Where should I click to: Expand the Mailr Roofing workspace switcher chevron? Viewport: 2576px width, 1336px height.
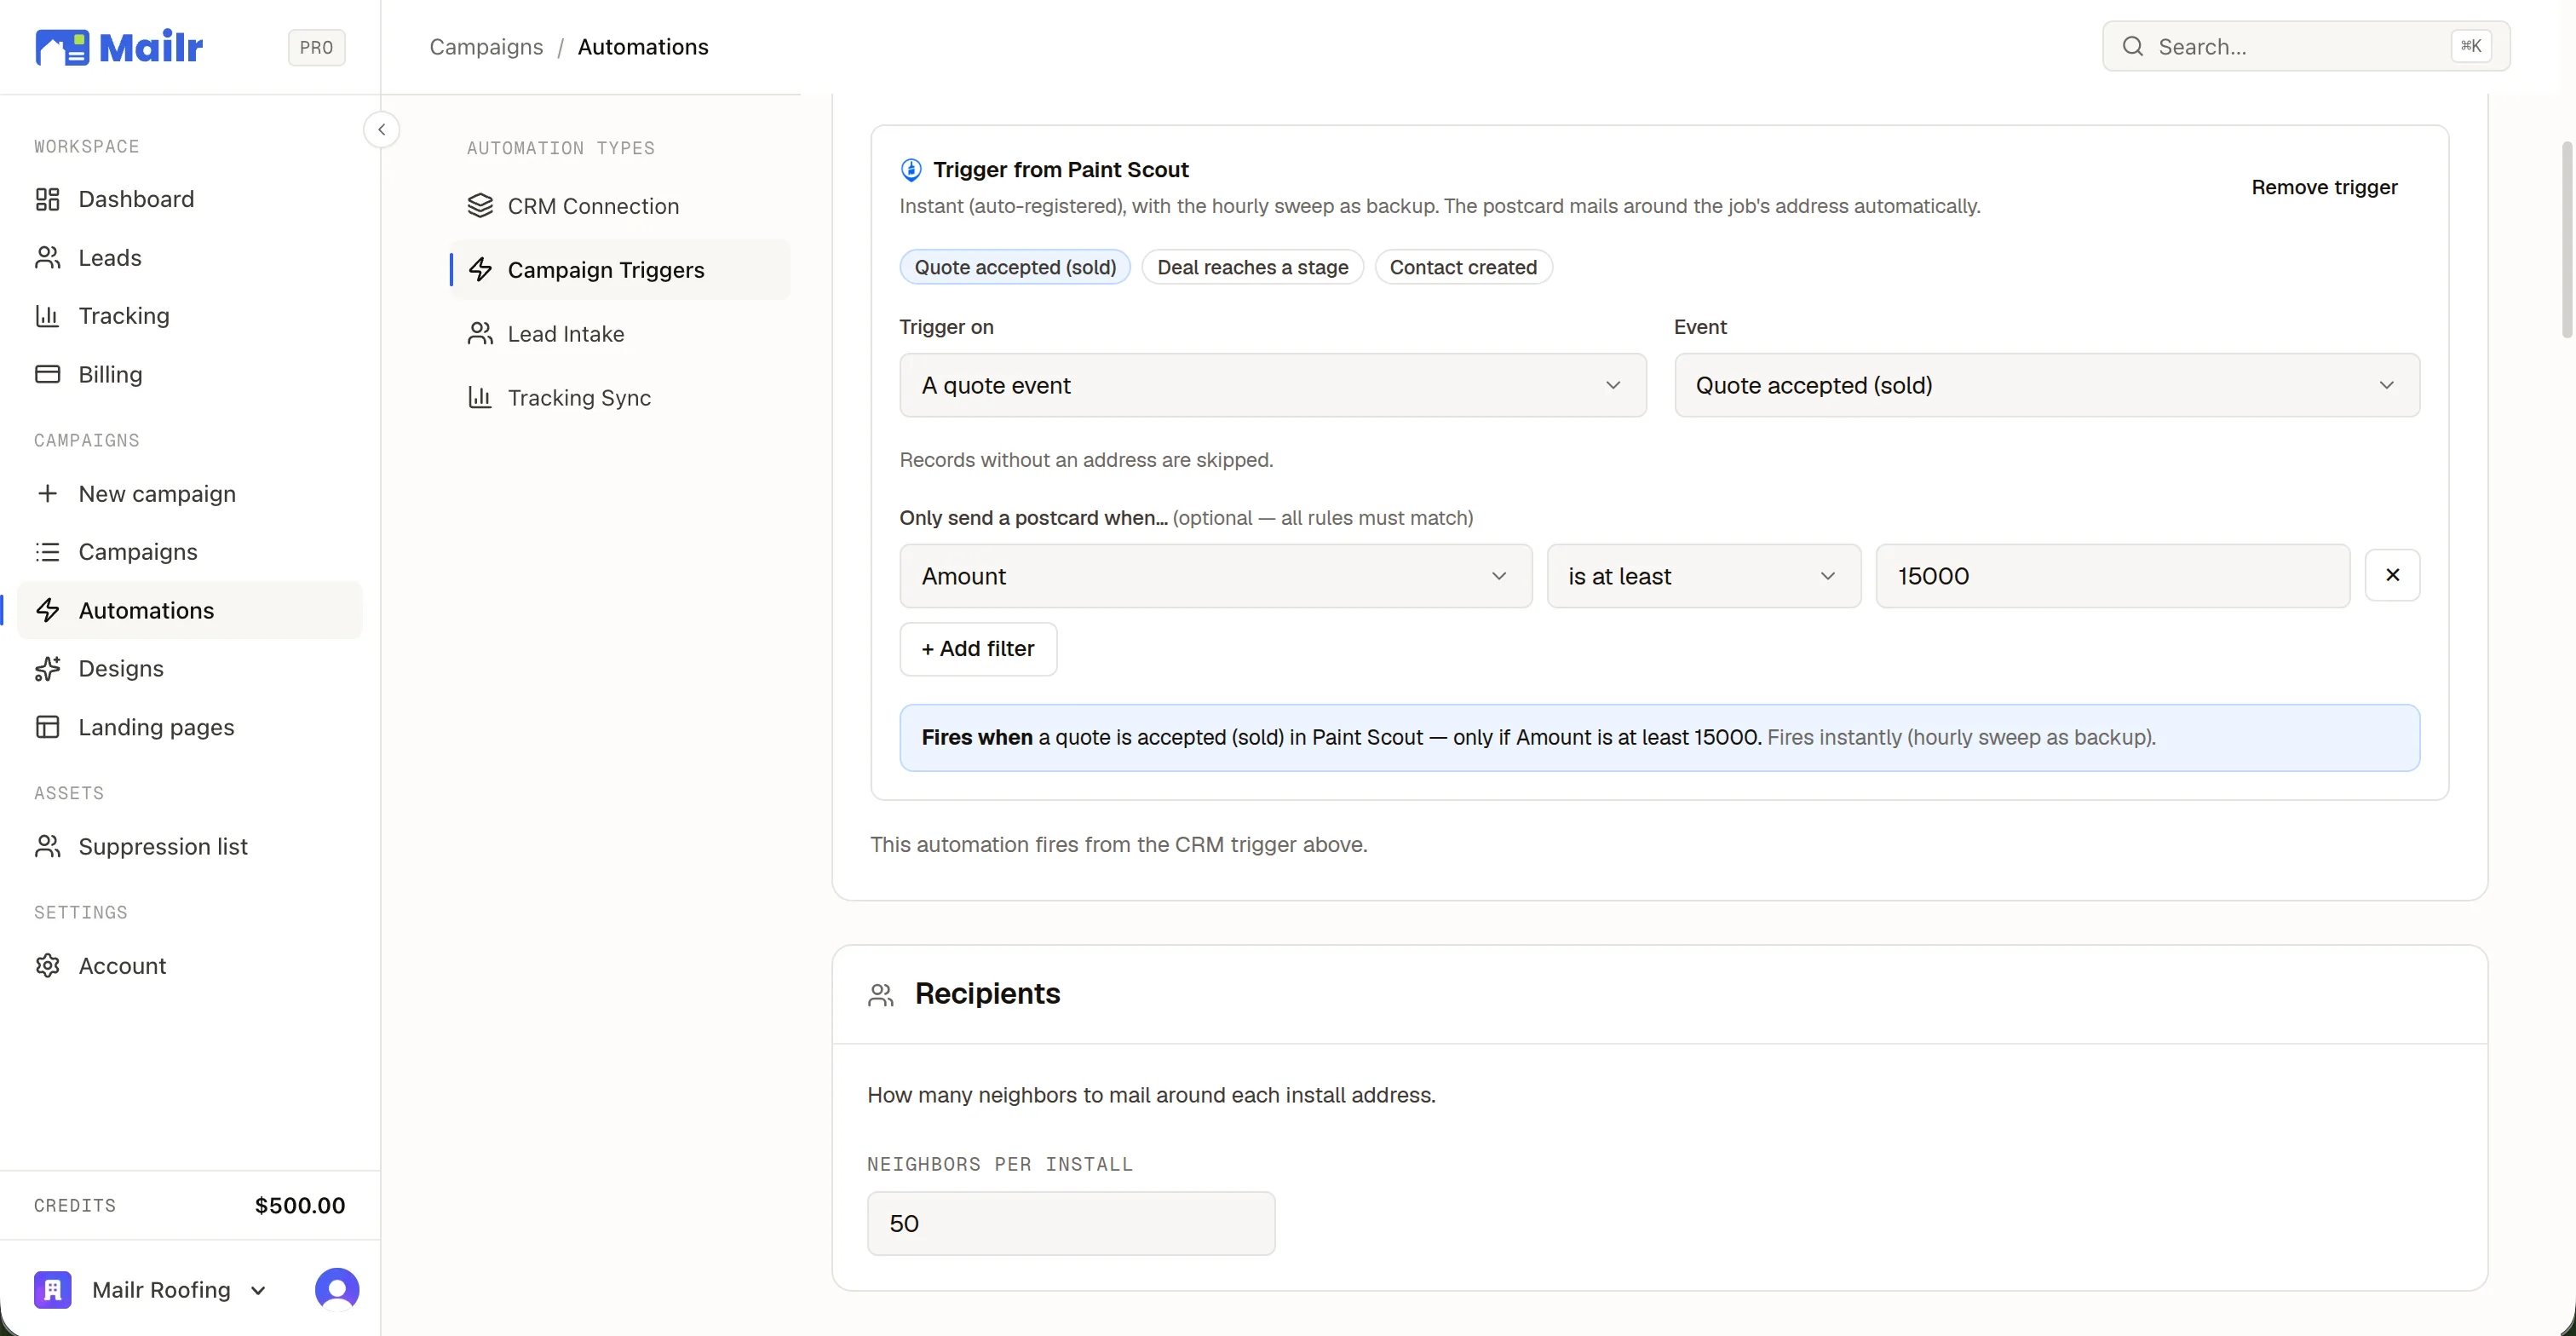point(258,1291)
